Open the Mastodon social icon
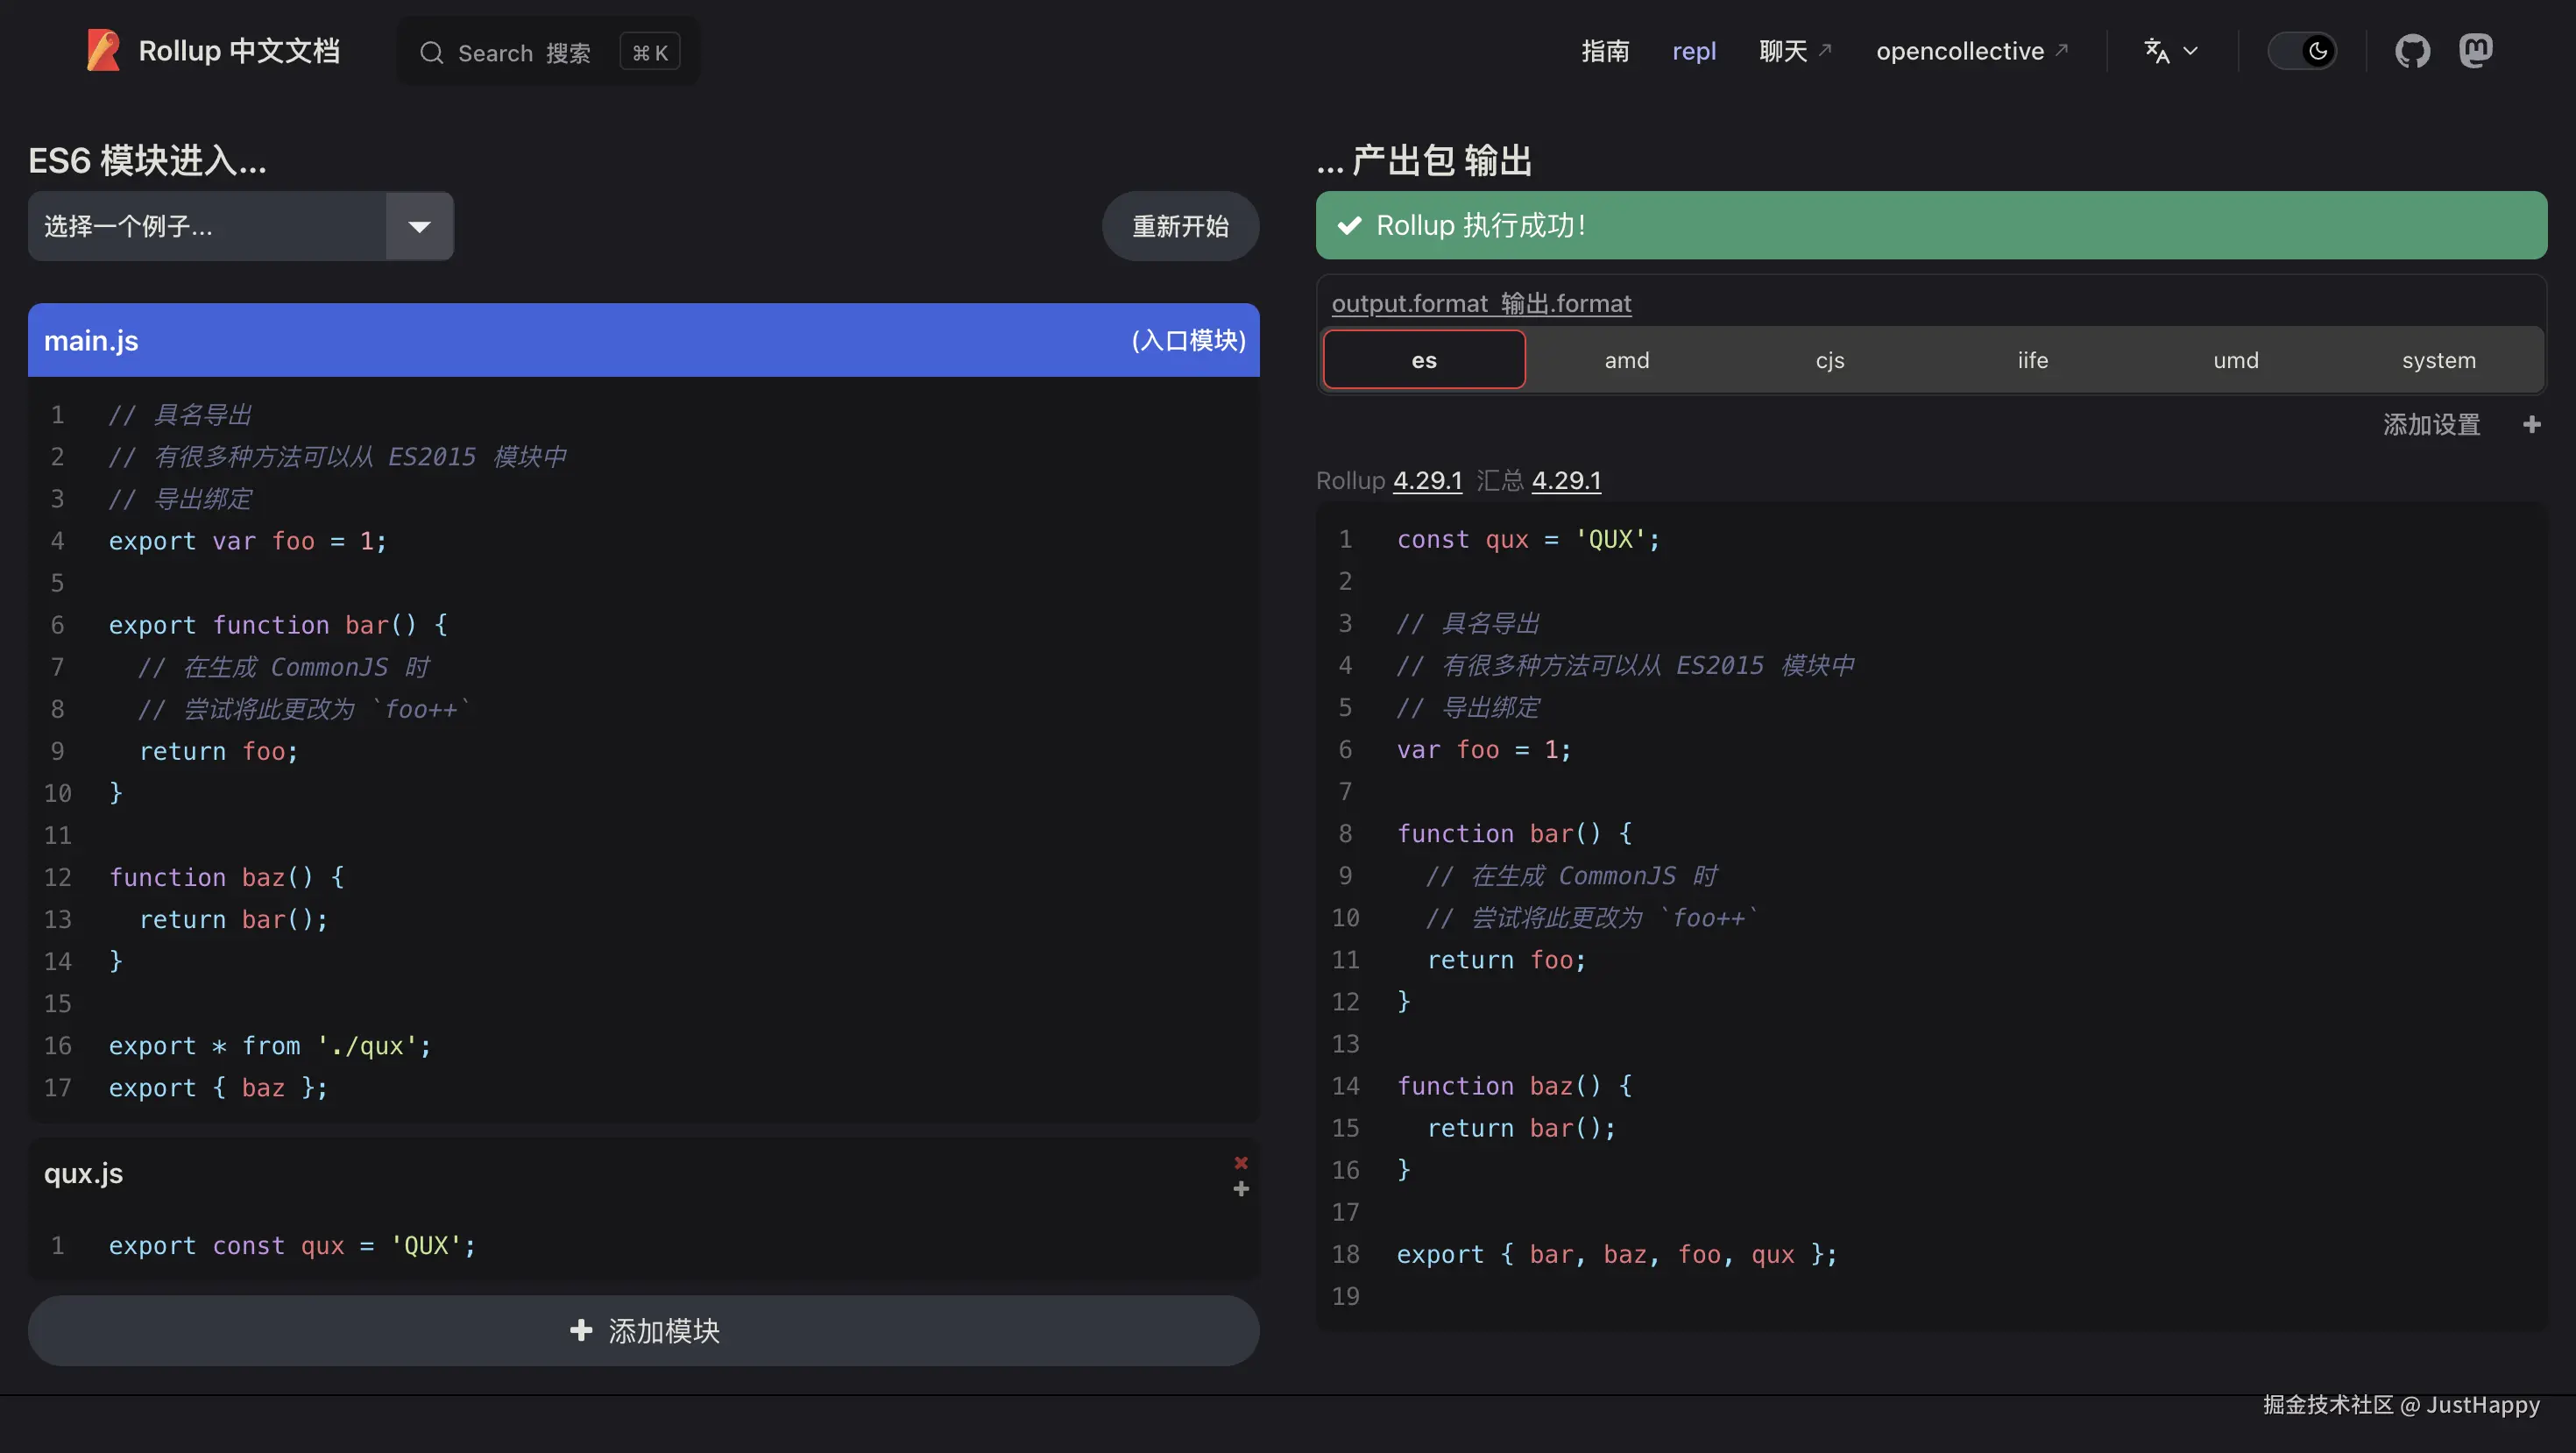 tap(2475, 51)
